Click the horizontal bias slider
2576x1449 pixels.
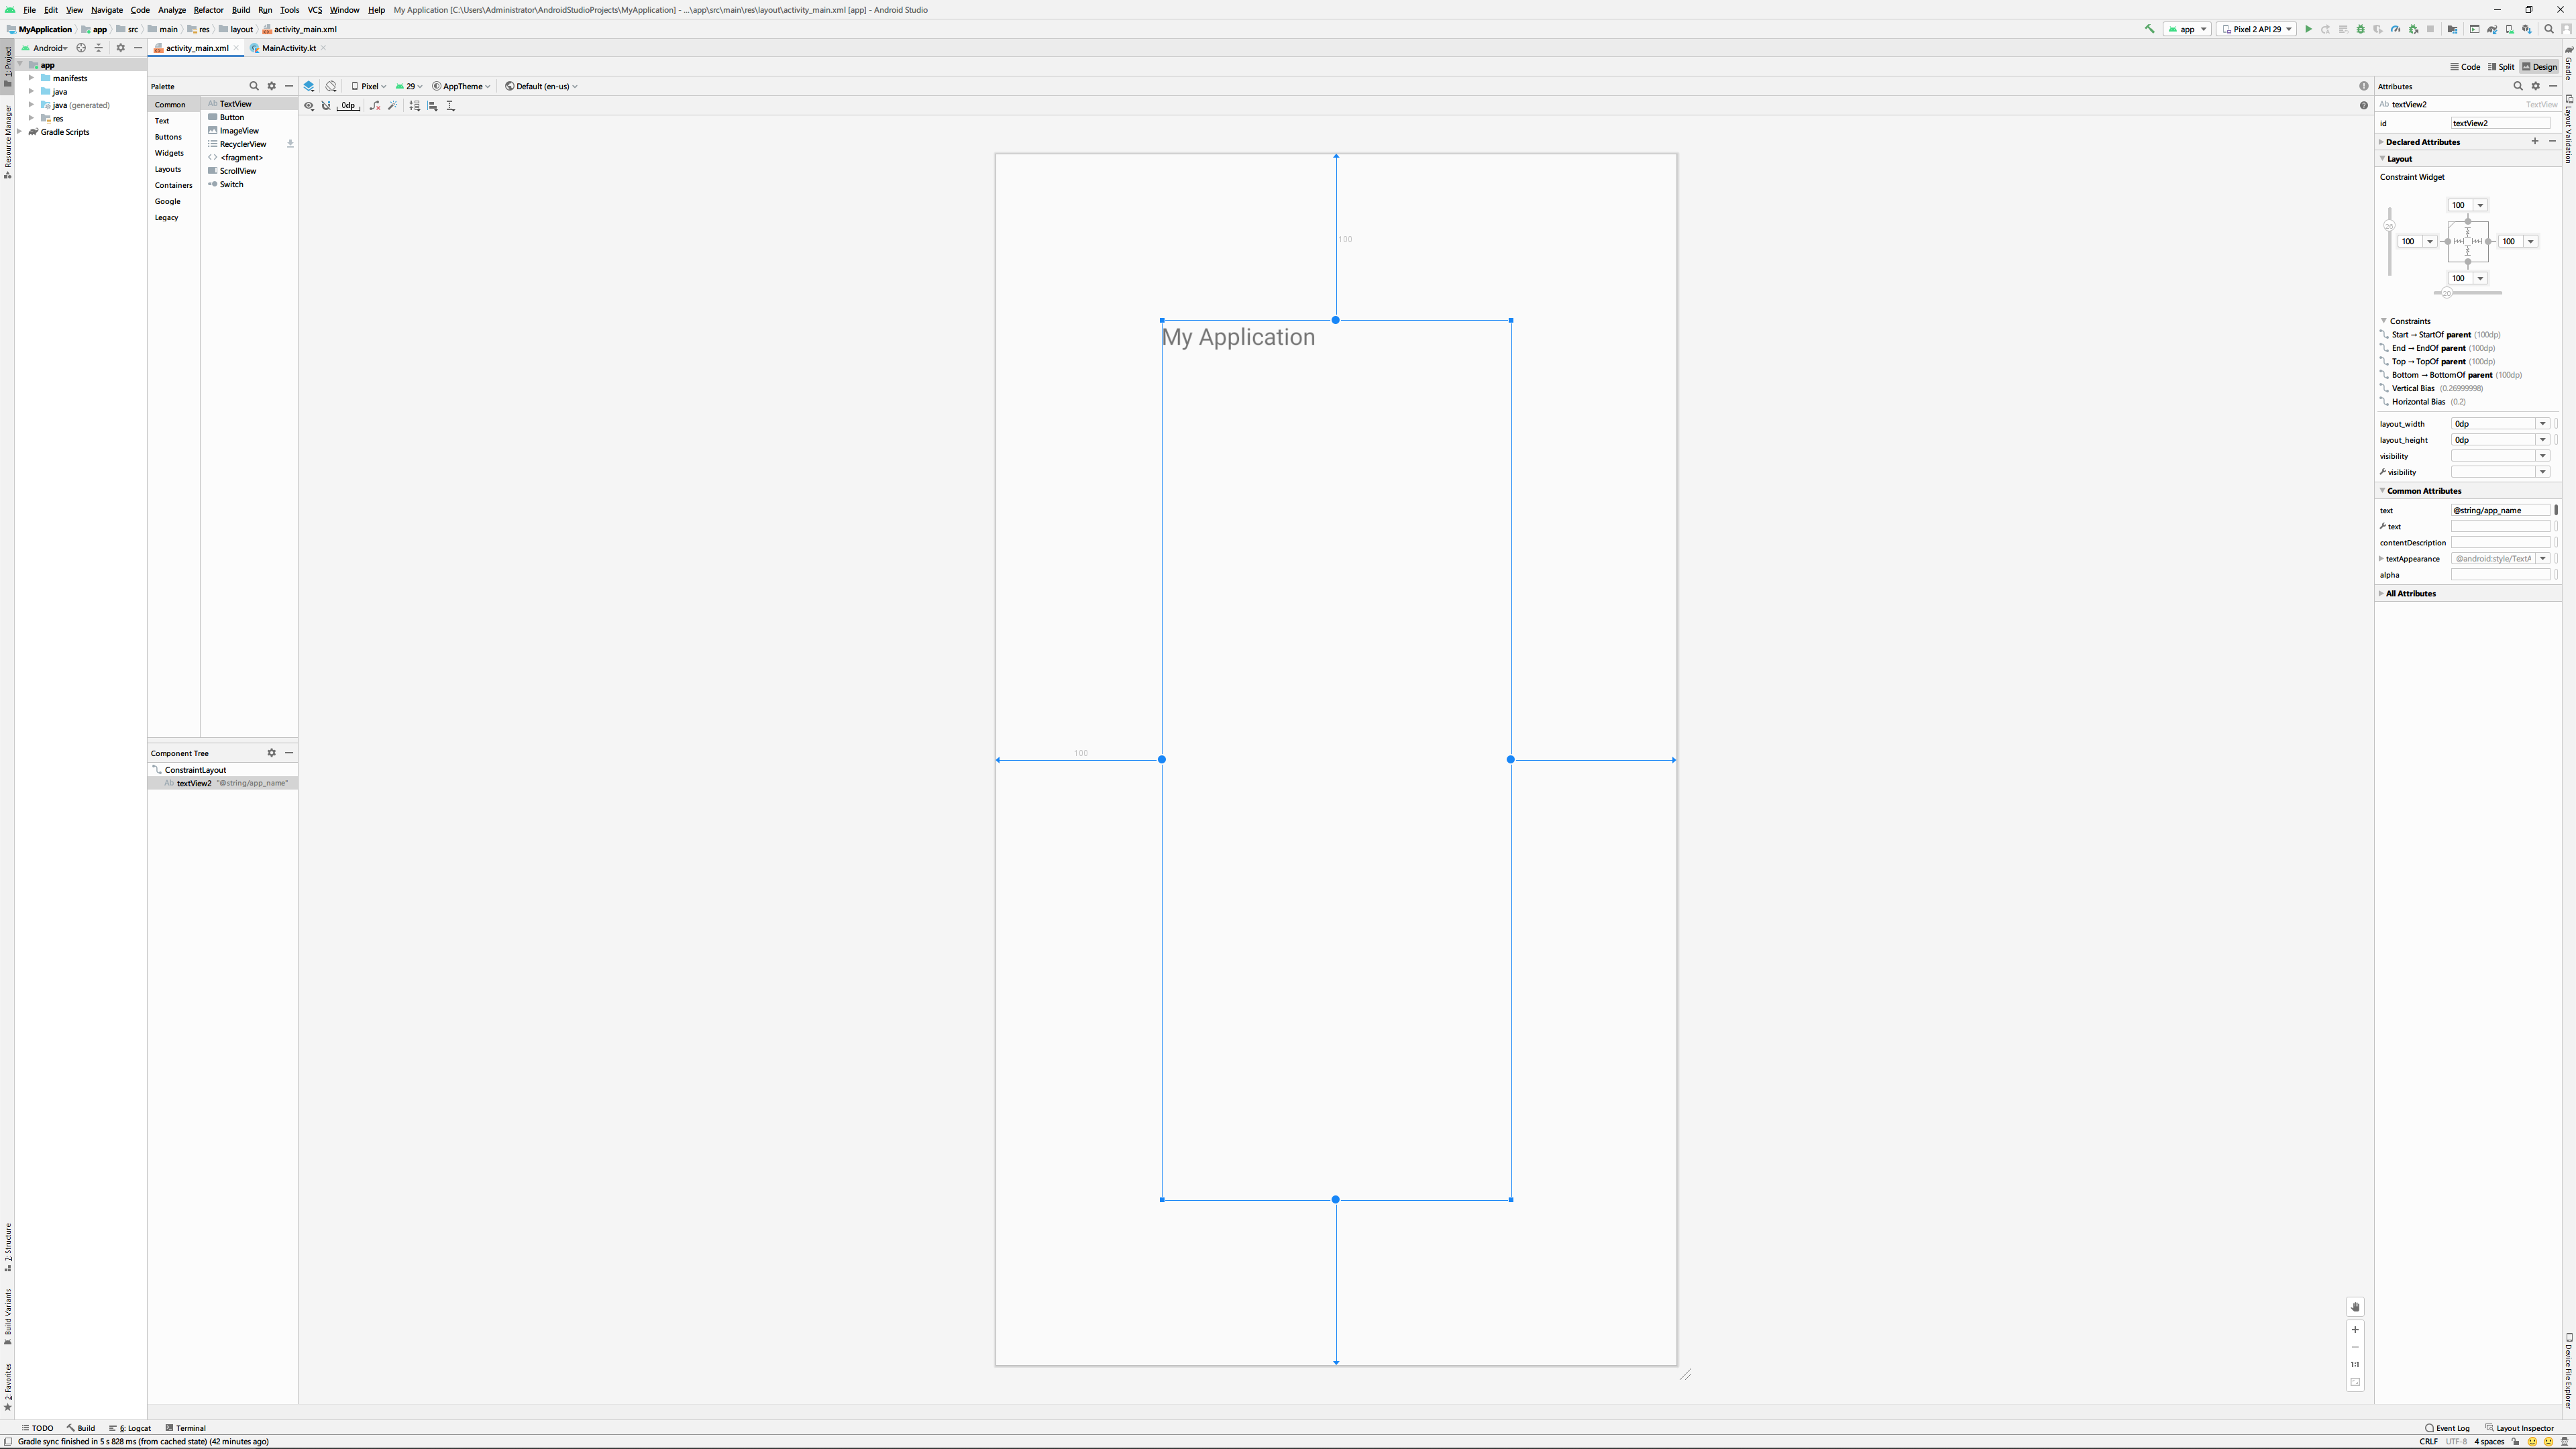[x=2447, y=293]
